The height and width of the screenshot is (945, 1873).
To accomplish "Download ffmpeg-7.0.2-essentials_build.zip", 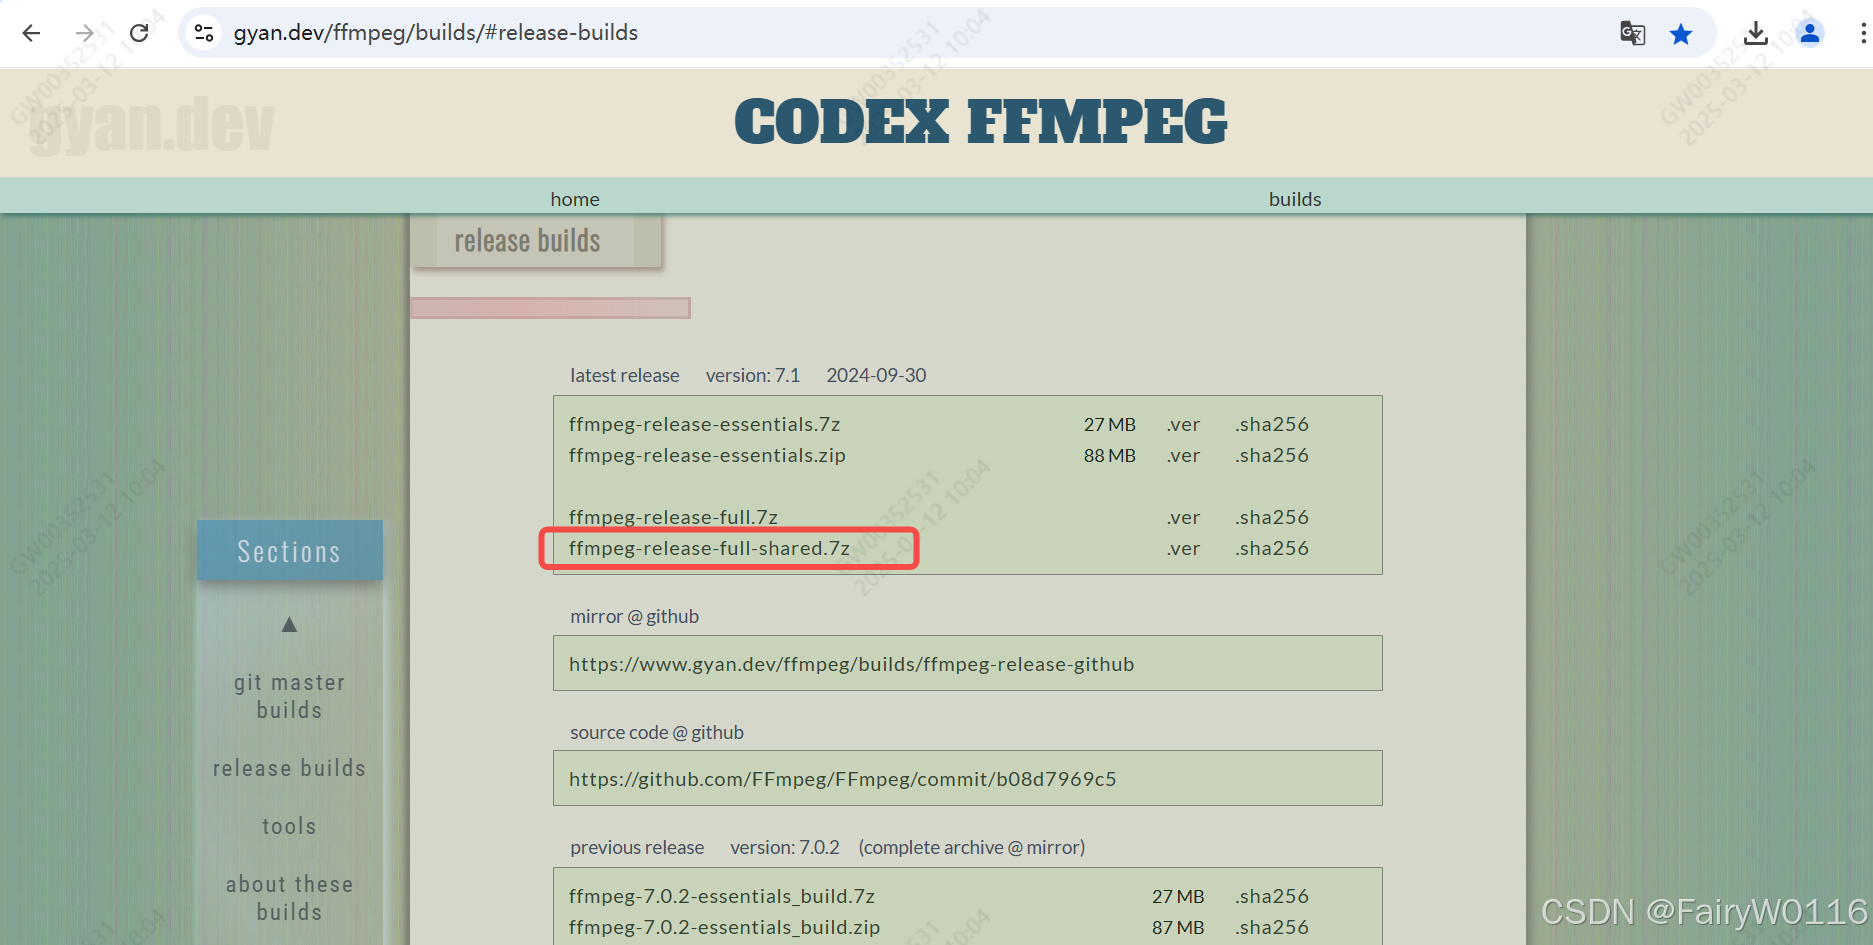I will coord(725,928).
